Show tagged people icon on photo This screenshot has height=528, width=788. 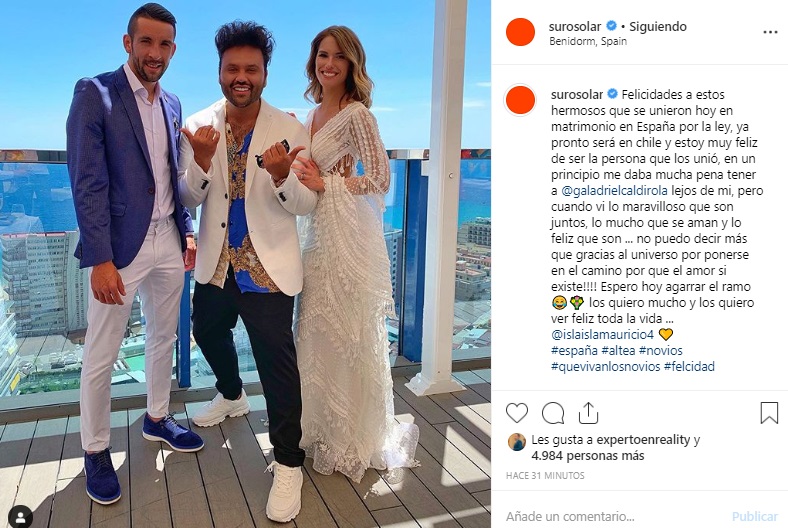[x=21, y=517]
